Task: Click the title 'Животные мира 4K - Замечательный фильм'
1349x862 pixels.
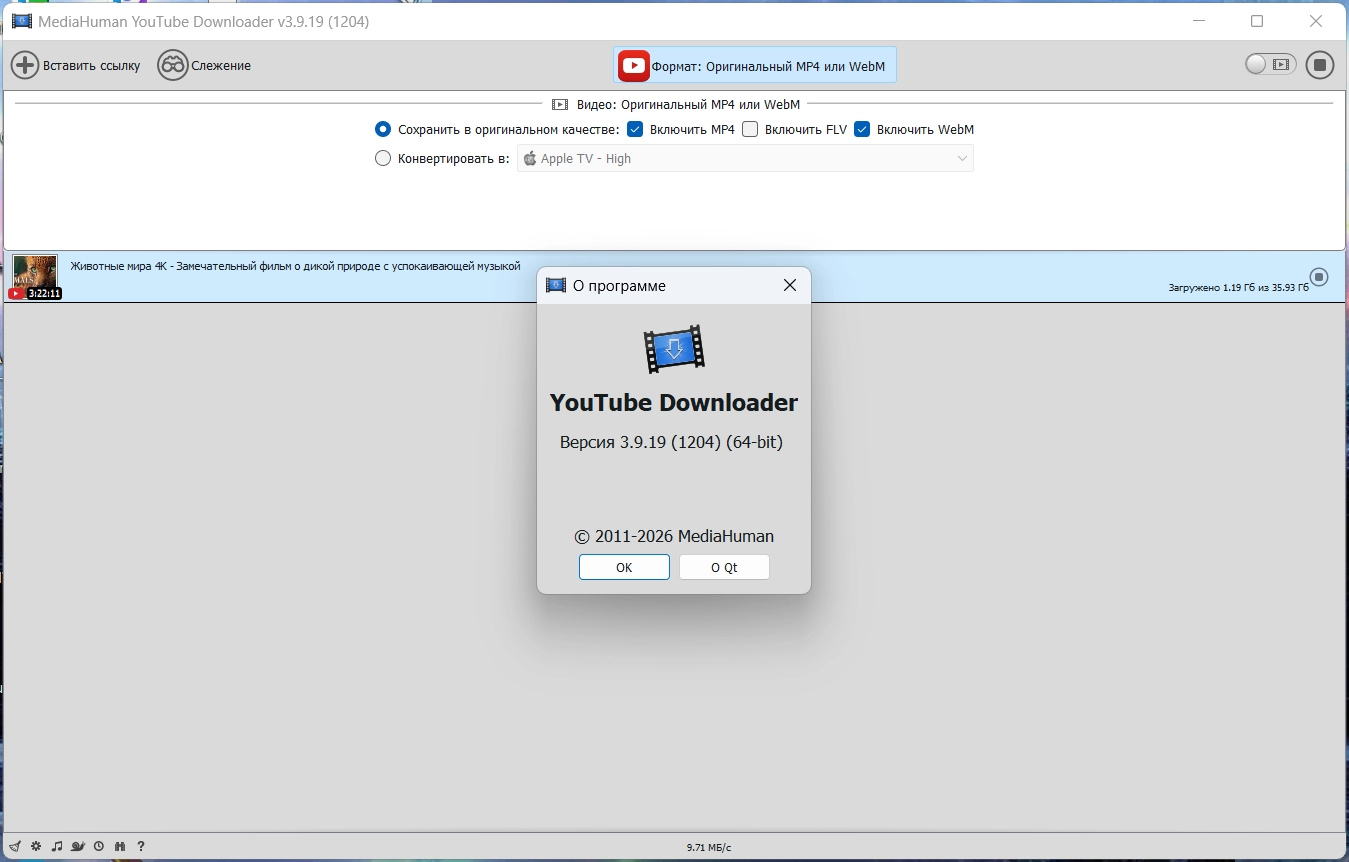Action: pyautogui.click(x=295, y=266)
